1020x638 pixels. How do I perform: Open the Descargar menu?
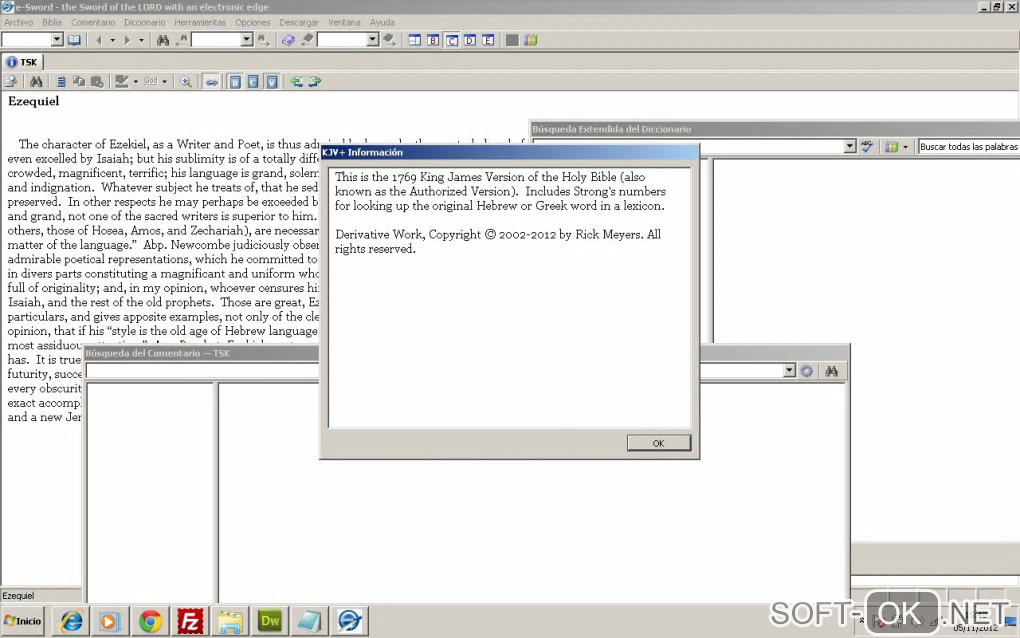tap(299, 22)
